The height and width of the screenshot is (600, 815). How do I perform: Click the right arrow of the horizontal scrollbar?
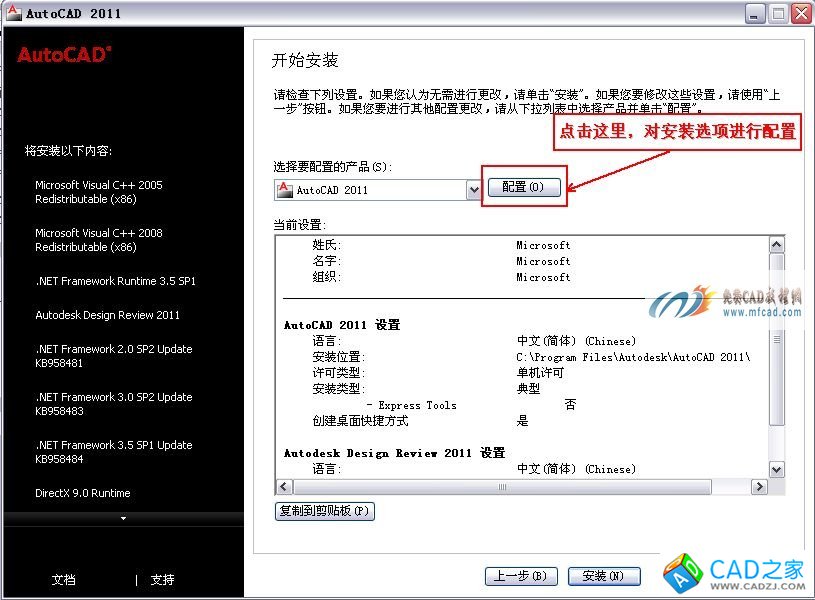pyautogui.click(x=759, y=487)
